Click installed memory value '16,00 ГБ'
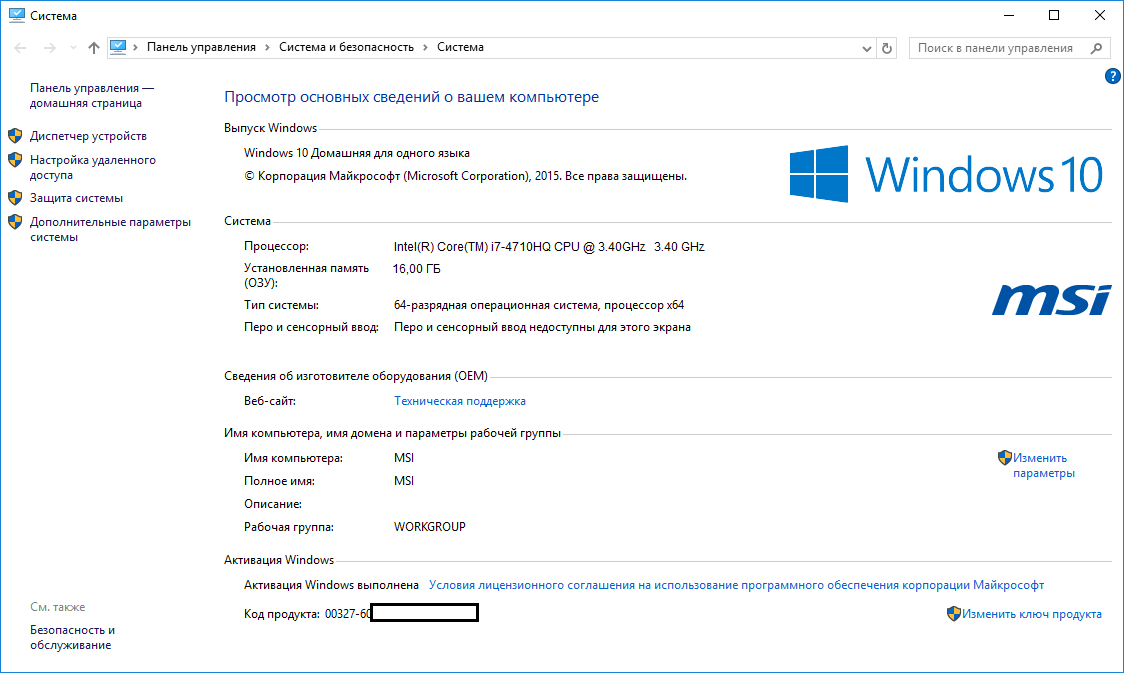Viewport: 1124px width, 673px height. coord(416,269)
